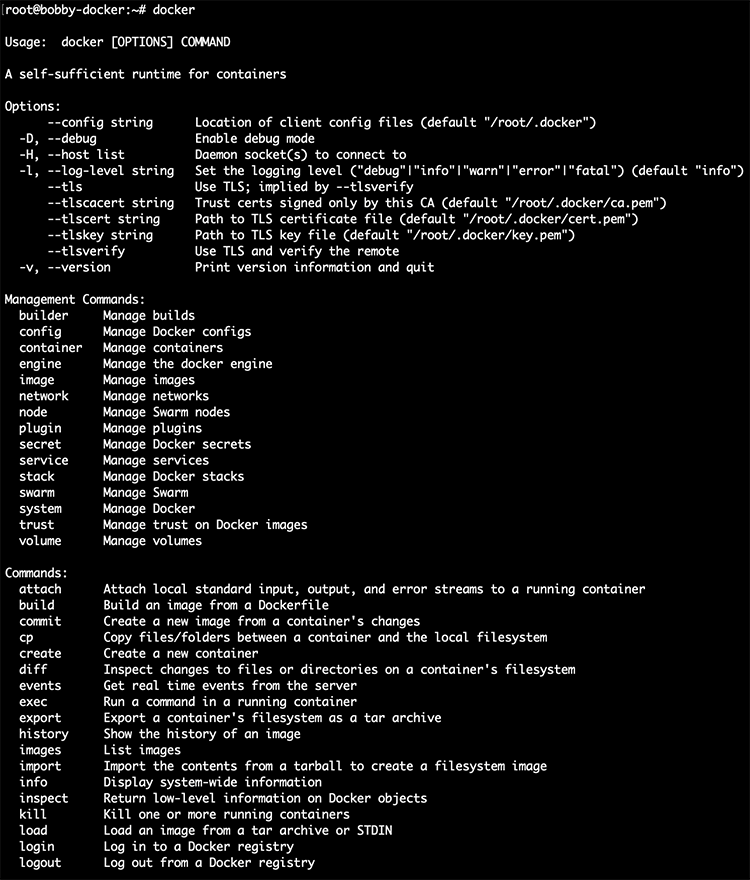Click the "history" command name
This screenshot has width=750, height=880.
(44, 734)
